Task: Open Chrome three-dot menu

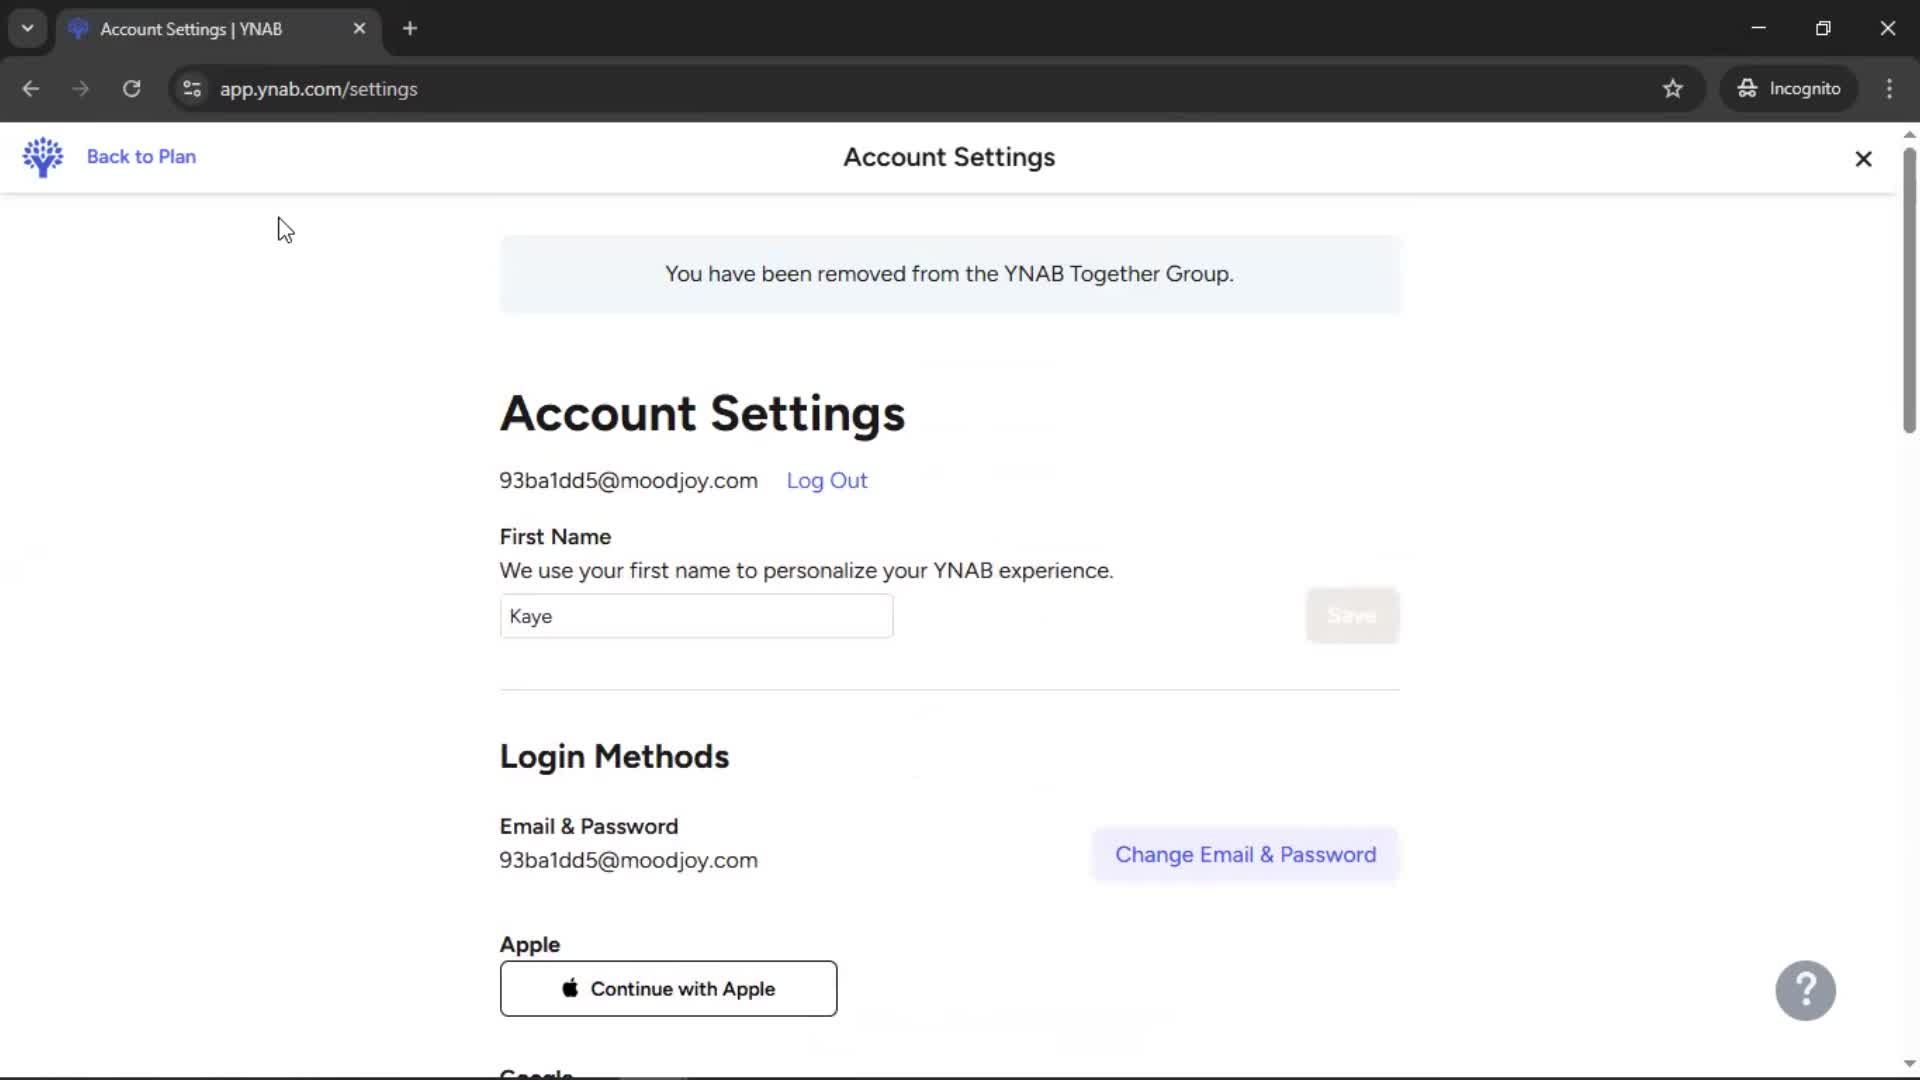Action: point(1889,89)
